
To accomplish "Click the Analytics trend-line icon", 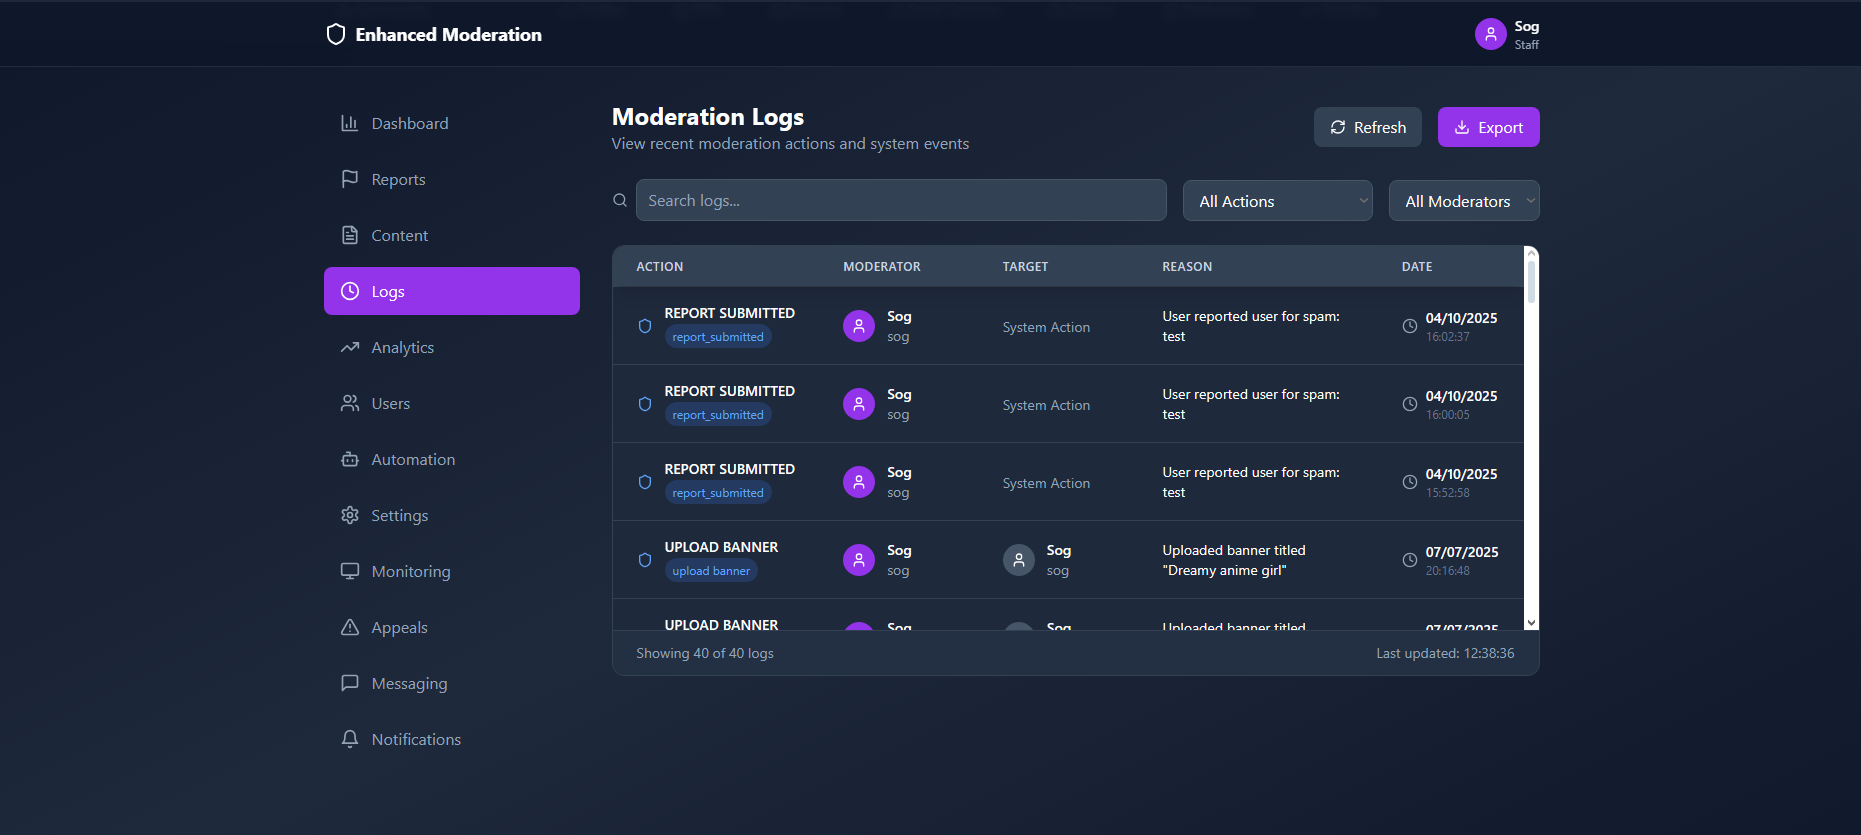I will coord(350,347).
